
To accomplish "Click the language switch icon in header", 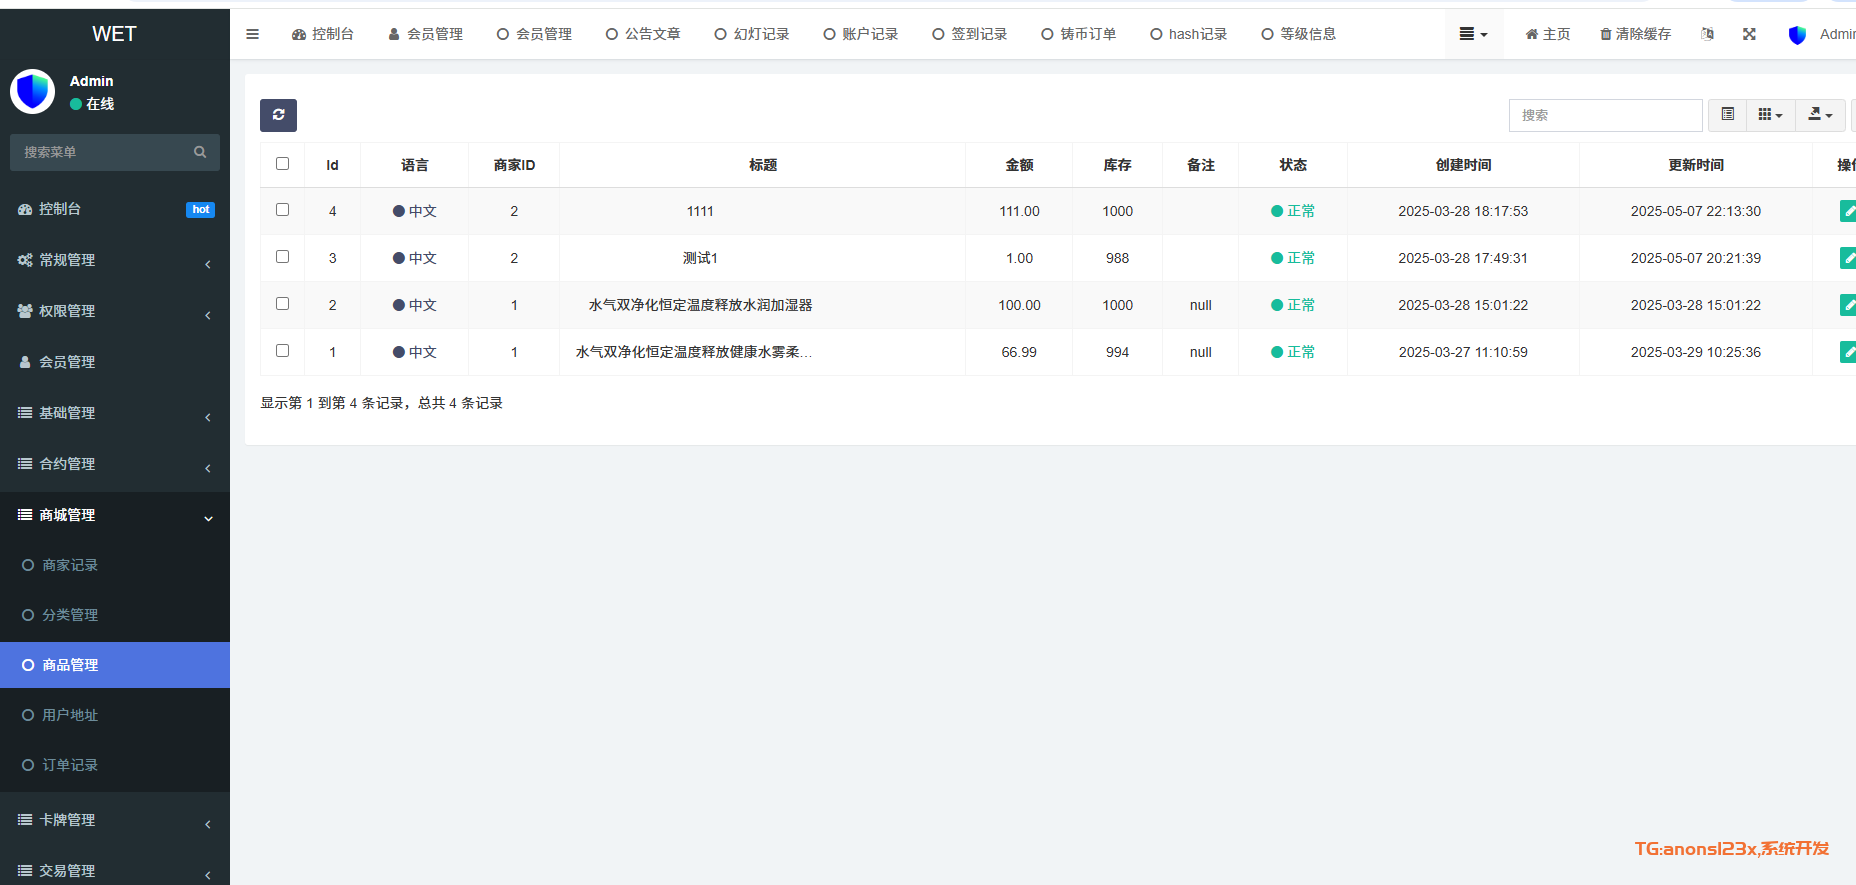I will pos(1707,34).
